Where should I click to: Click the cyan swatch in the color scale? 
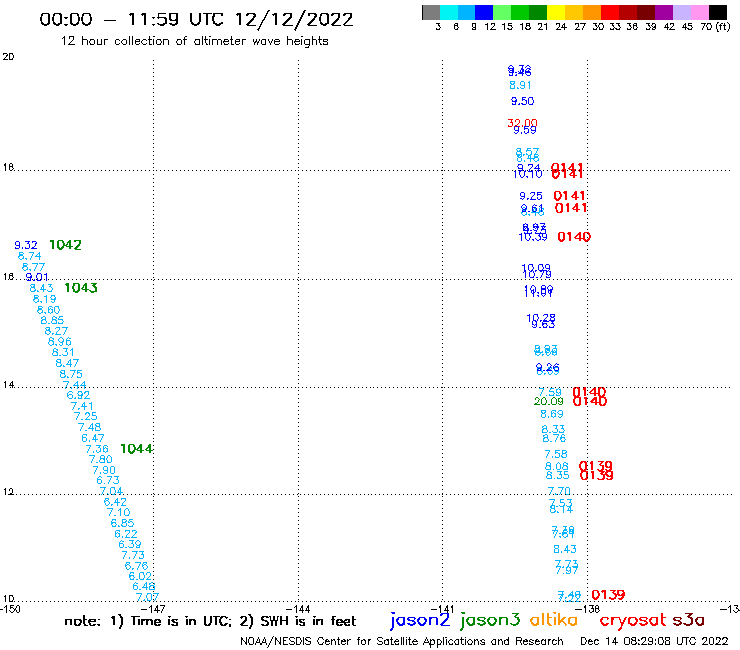[449, 12]
